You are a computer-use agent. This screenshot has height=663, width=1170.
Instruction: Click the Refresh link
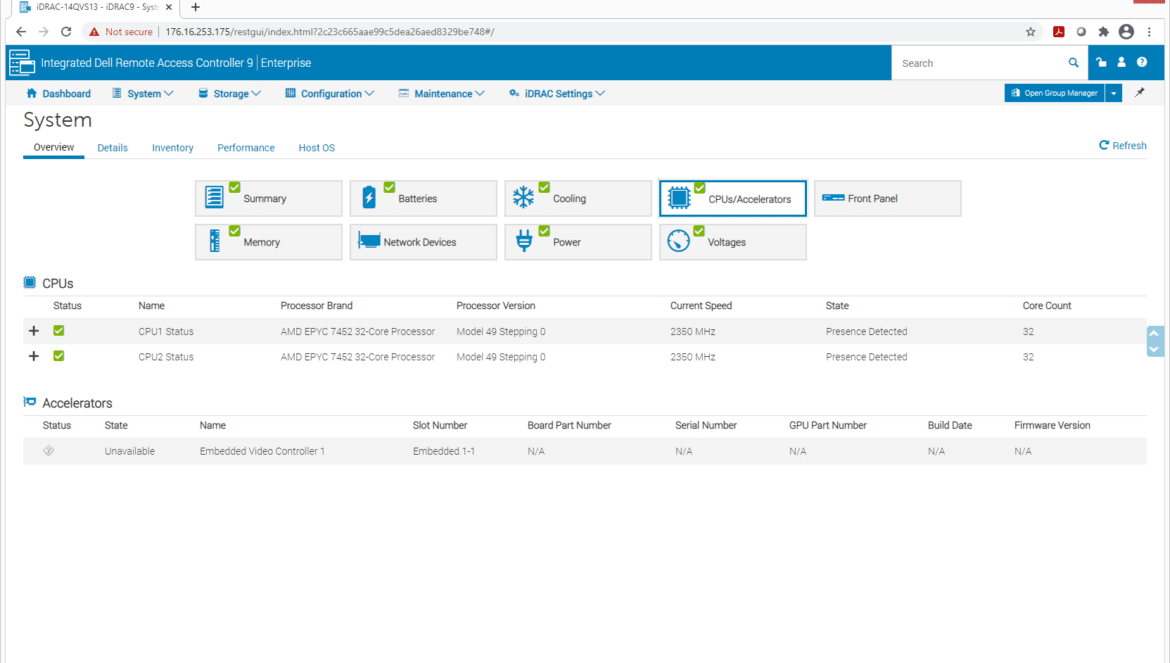(x=1122, y=145)
